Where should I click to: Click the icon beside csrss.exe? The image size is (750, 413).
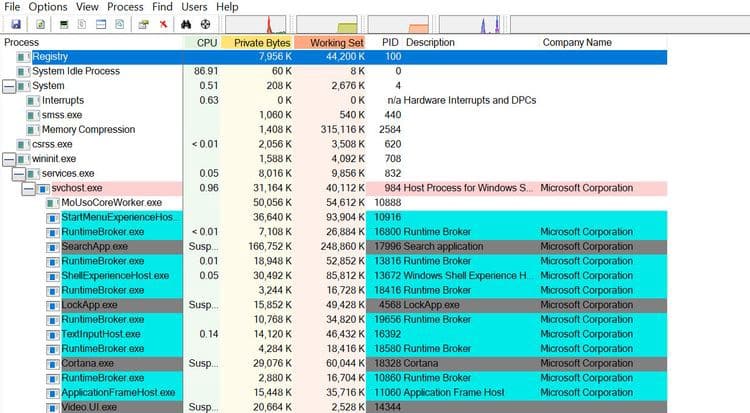point(22,145)
